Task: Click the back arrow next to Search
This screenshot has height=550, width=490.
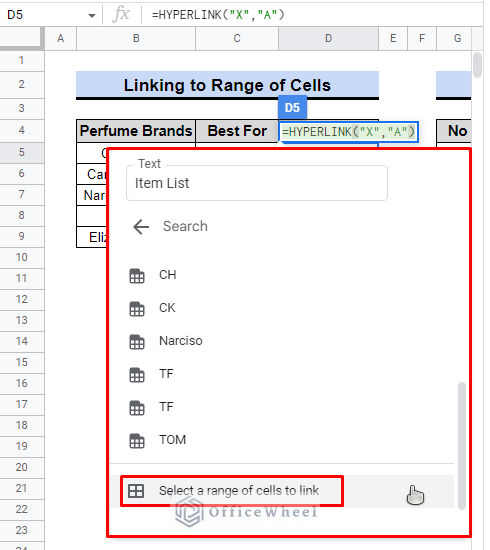Action: click(141, 227)
